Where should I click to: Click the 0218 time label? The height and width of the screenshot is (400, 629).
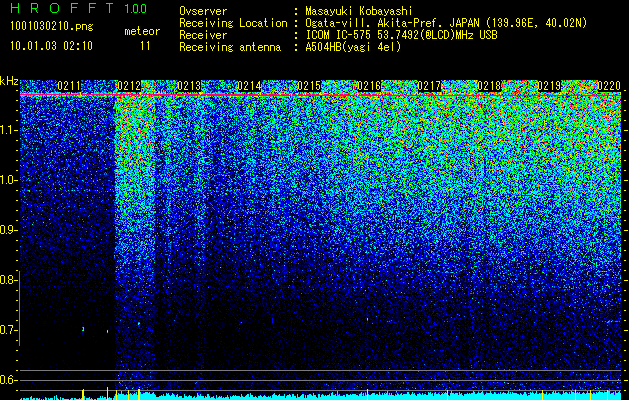pyautogui.click(x=489, y=86)
